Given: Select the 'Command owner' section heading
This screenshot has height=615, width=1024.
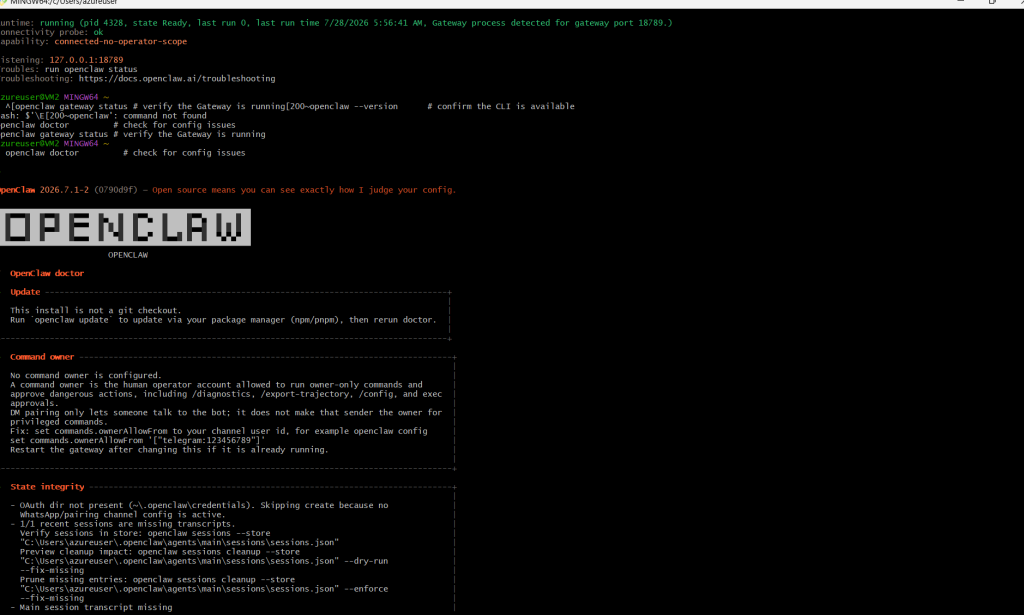Looking at the screenshot, I should click(42, 357).
